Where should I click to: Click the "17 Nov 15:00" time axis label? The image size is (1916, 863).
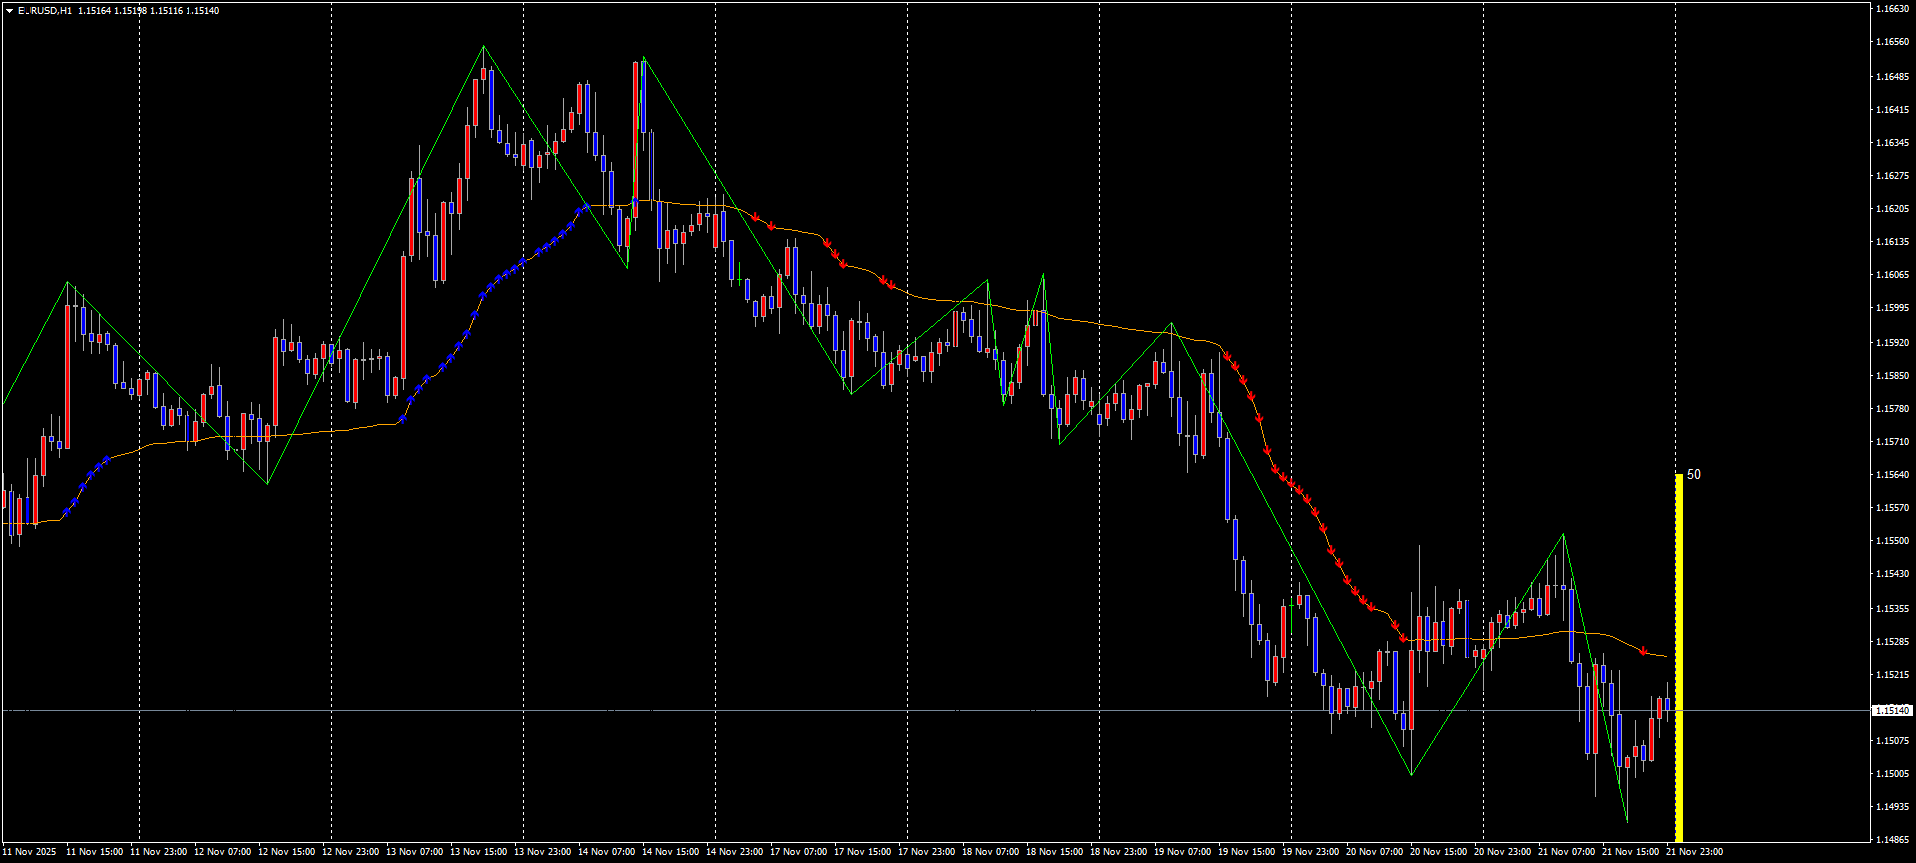[x=862, y=852]
